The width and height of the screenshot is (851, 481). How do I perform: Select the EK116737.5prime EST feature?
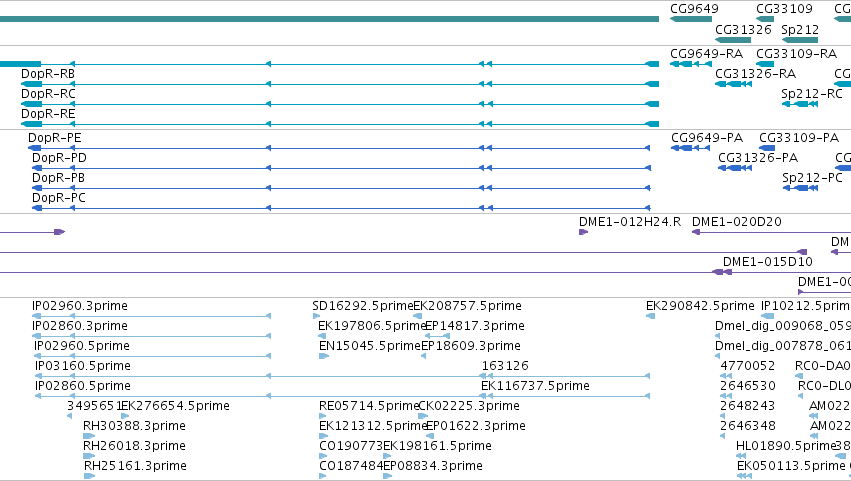coord(565,396)
